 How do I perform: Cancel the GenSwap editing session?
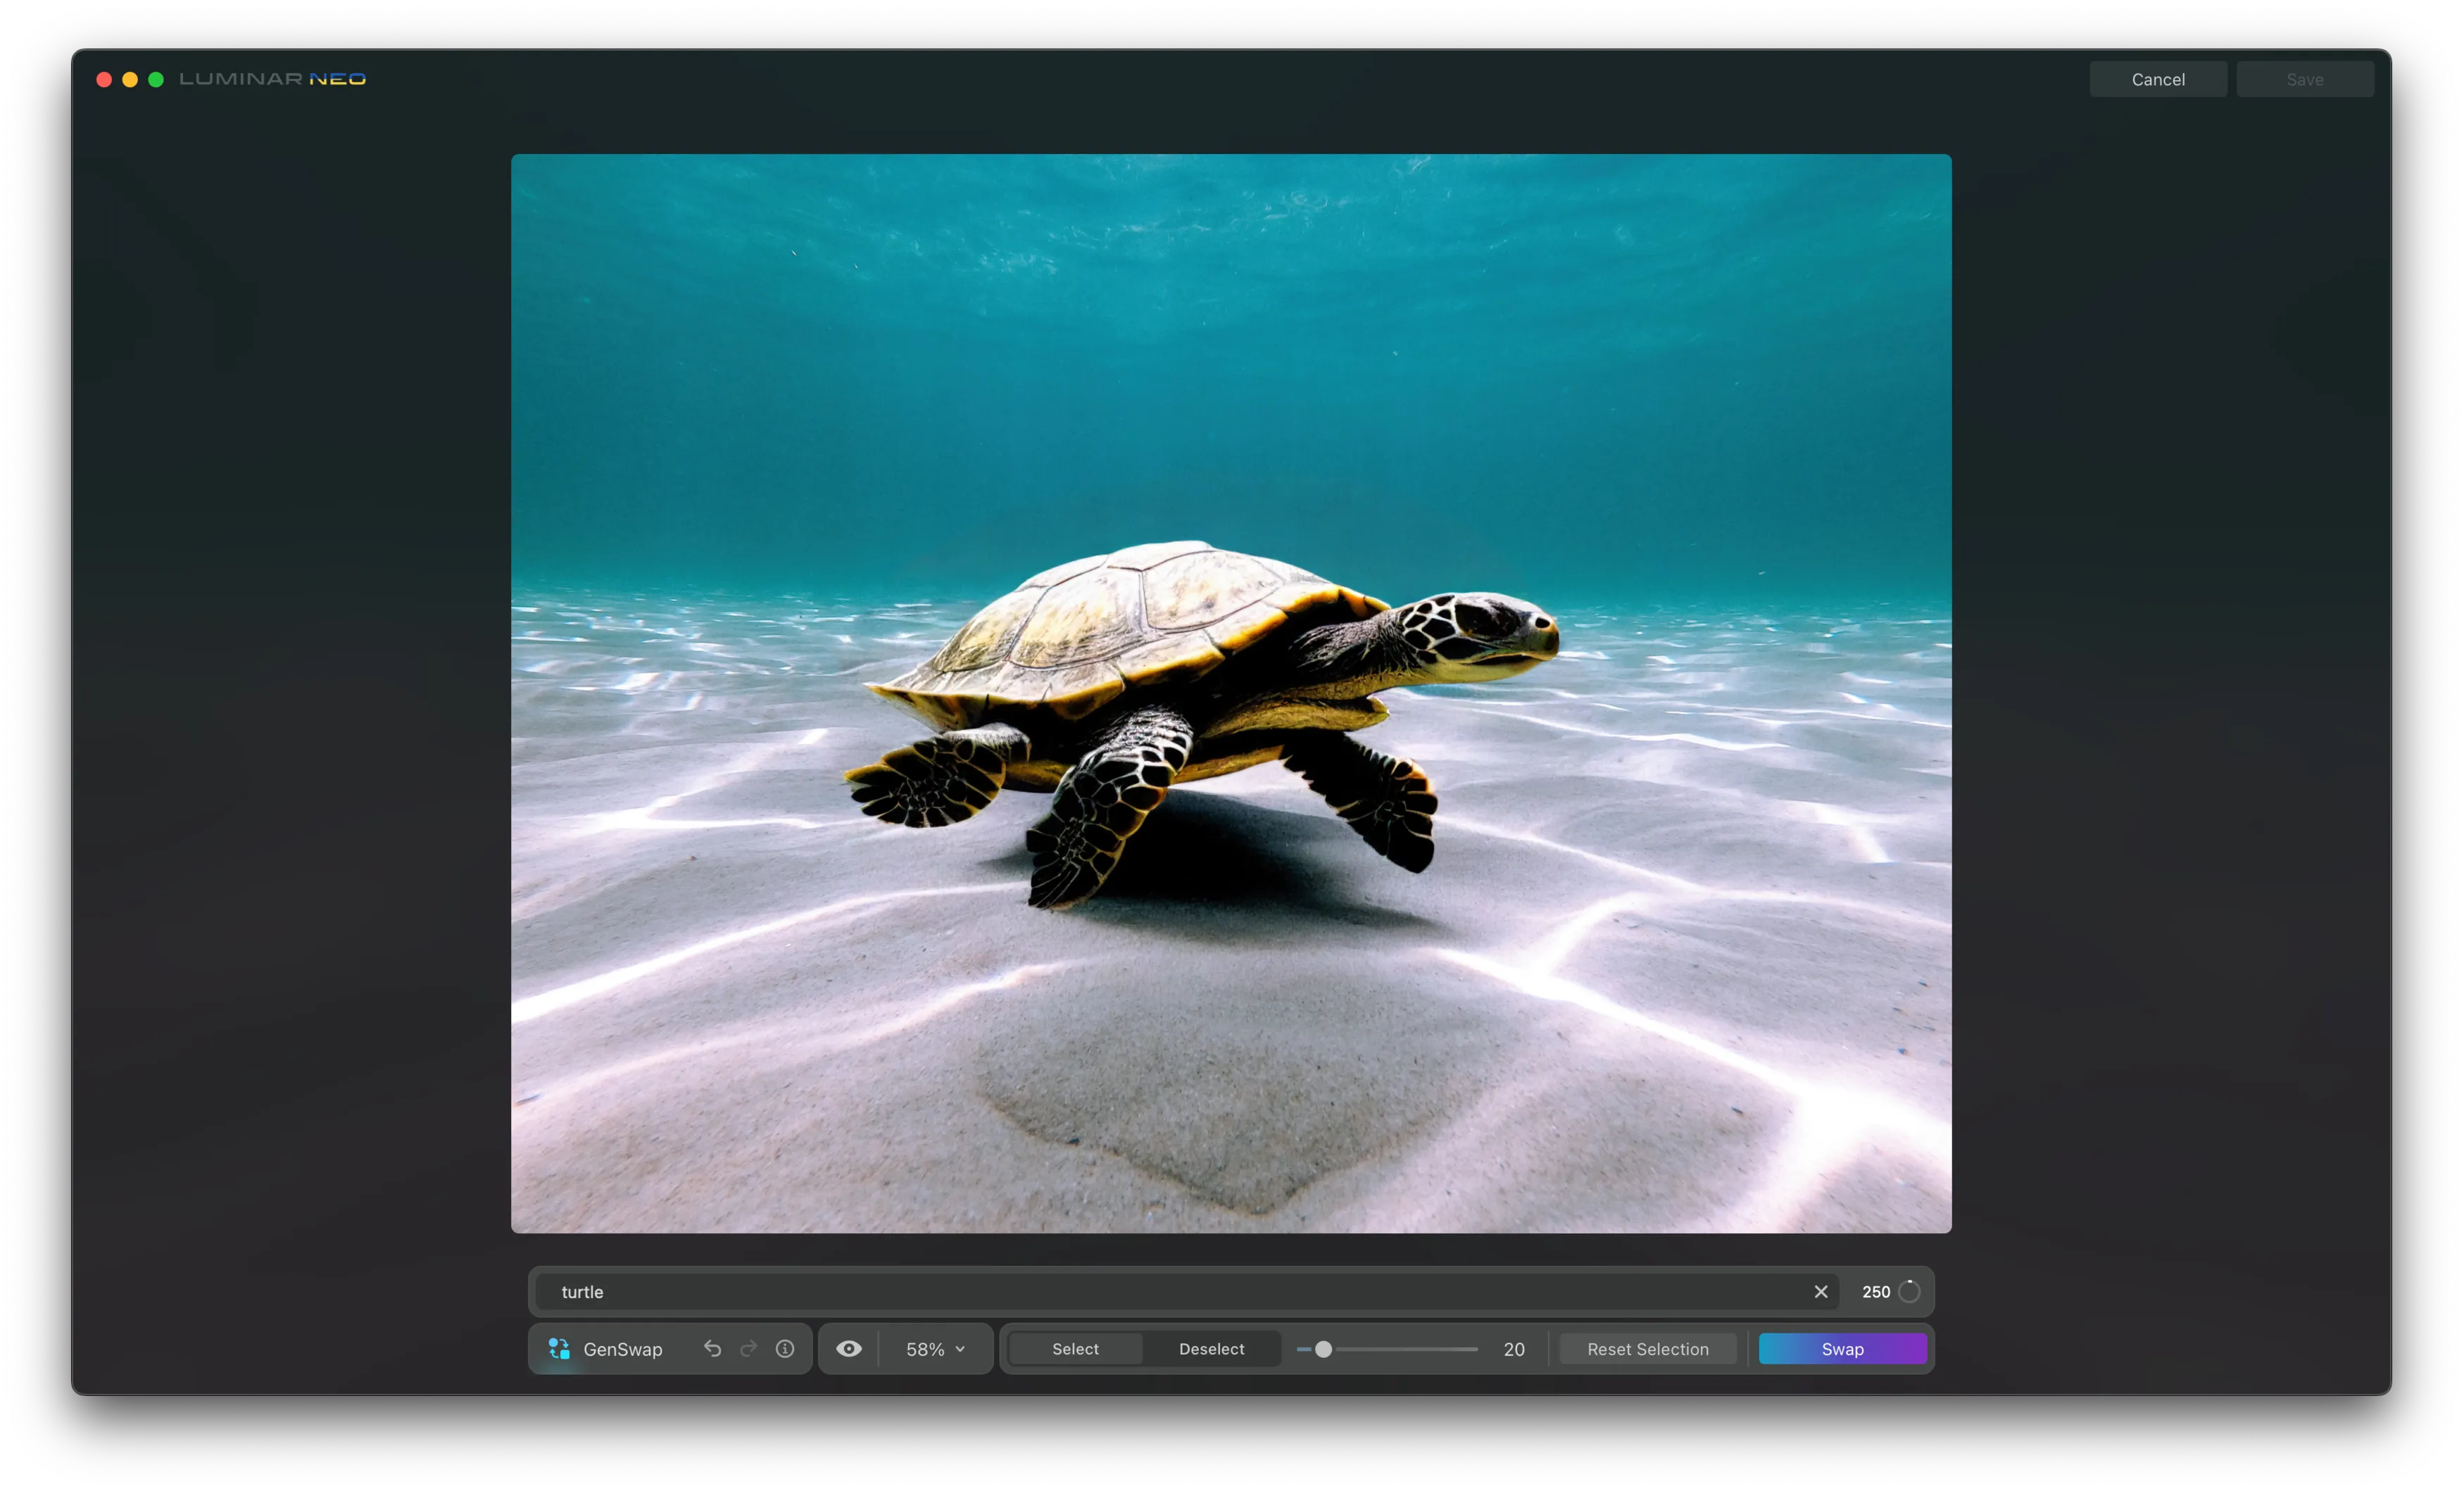pyautogui.click(x=2157, y=79)
